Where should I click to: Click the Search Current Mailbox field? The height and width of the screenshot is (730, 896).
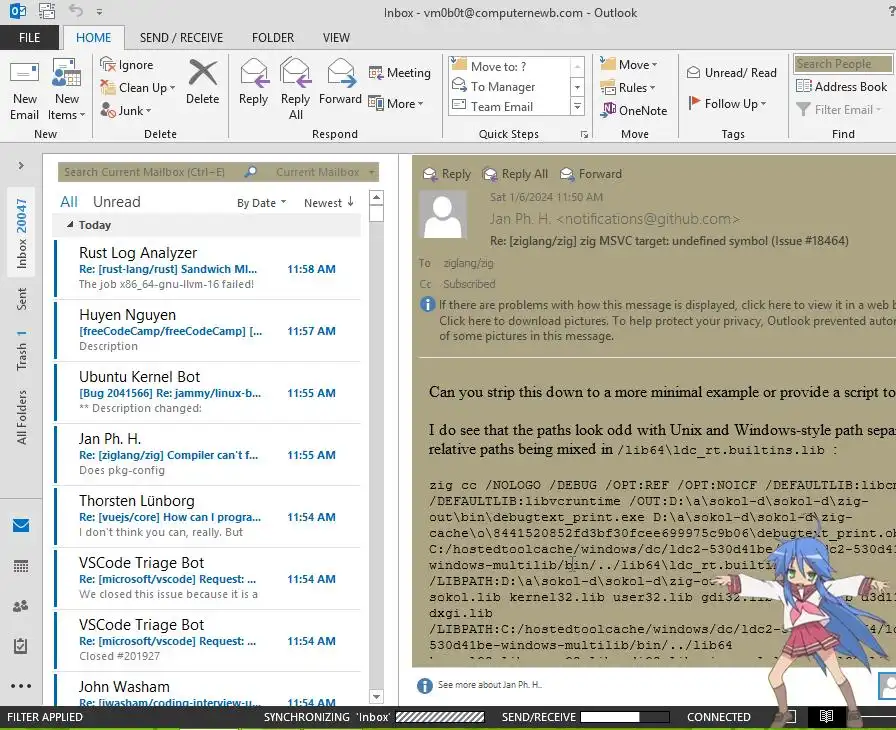click(x=150, y=172)
